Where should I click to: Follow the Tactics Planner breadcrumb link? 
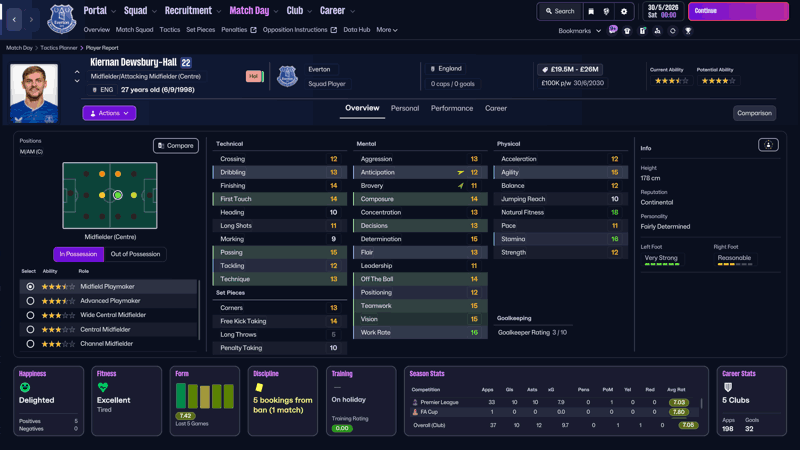[59, 48]
